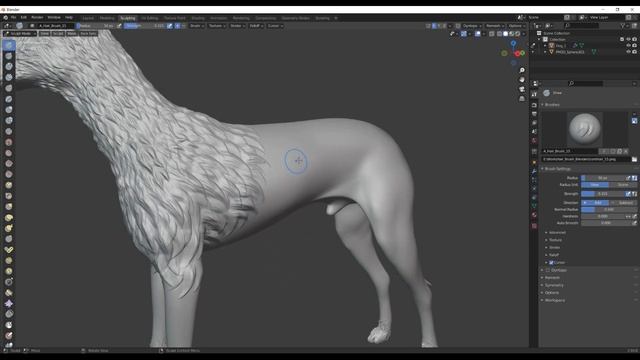Toggle X axis symmetry in header
640x360 pixels.
[434, 26]
